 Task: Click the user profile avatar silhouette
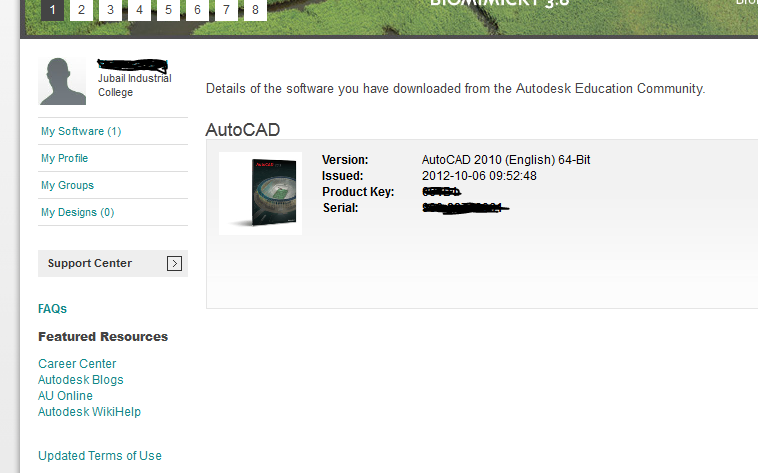pos(62,81)
